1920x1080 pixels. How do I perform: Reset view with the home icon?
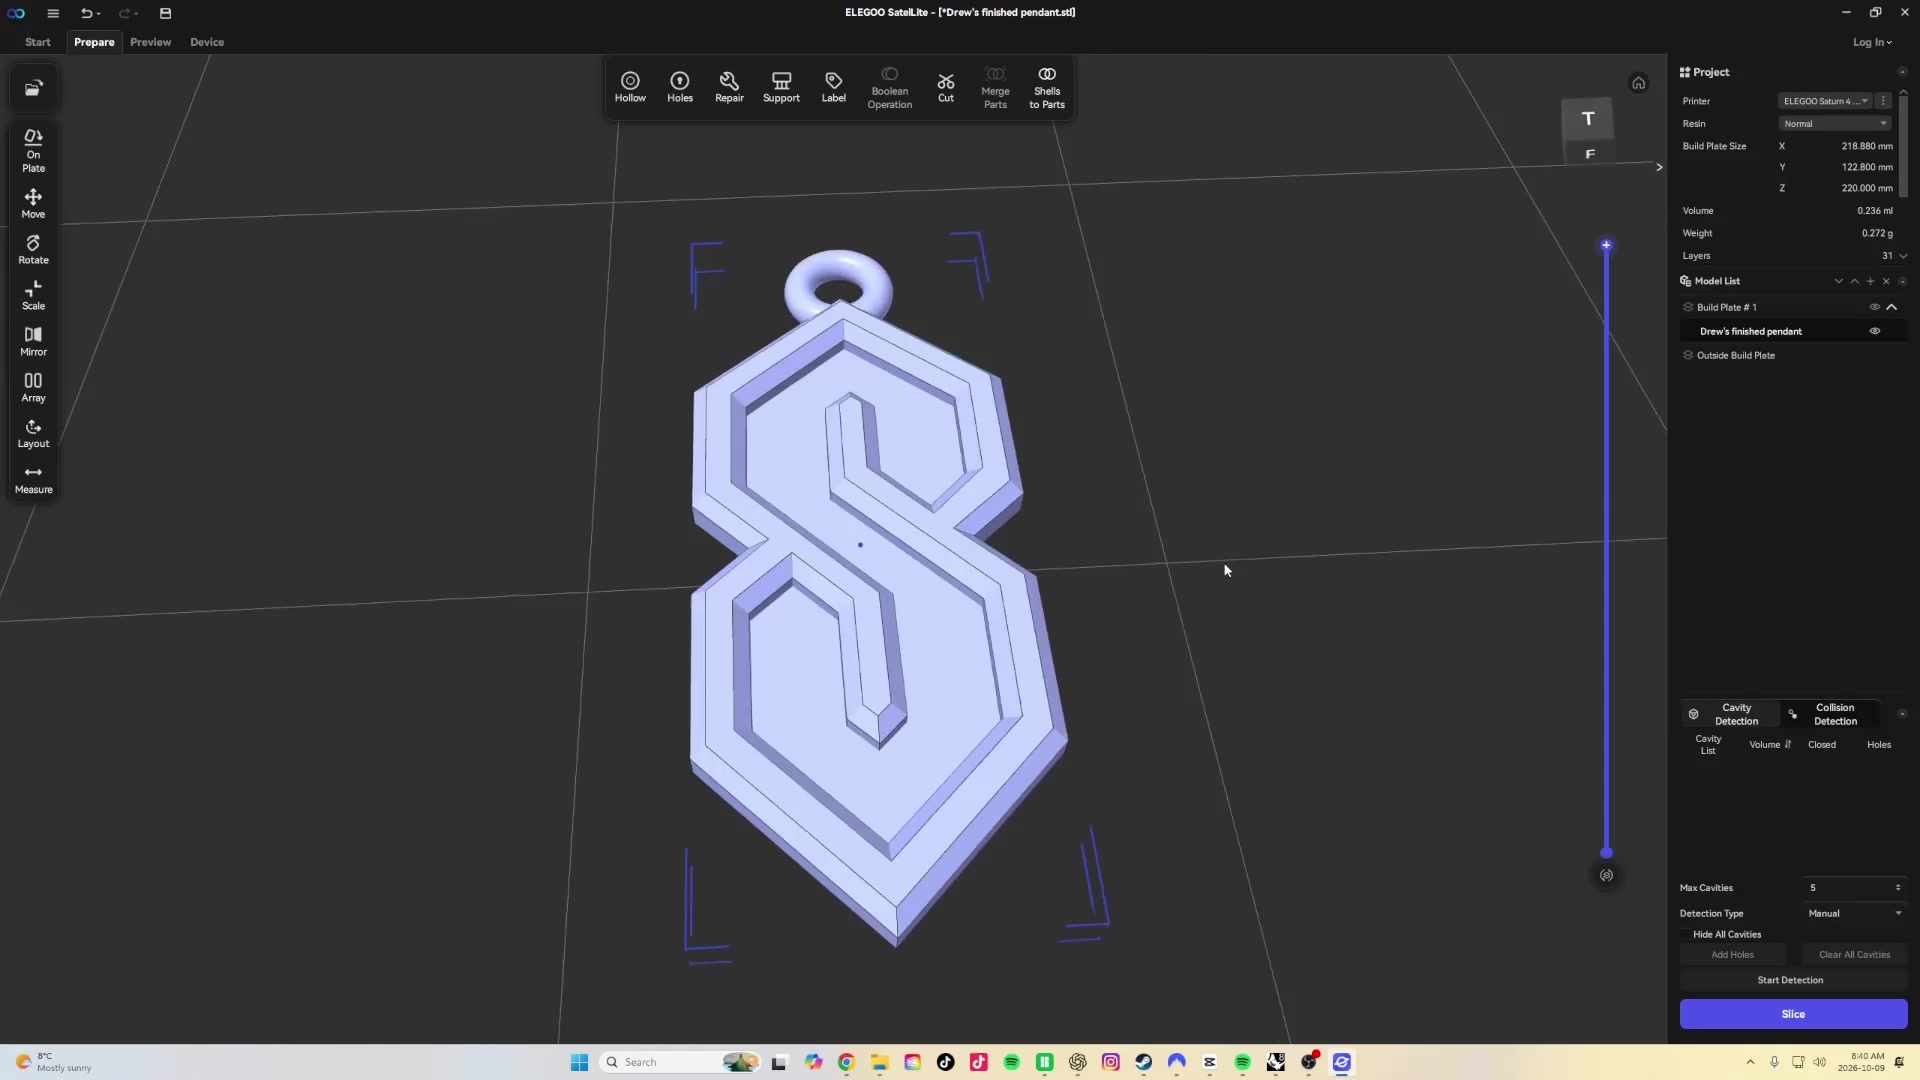[x=1638, y=83]
